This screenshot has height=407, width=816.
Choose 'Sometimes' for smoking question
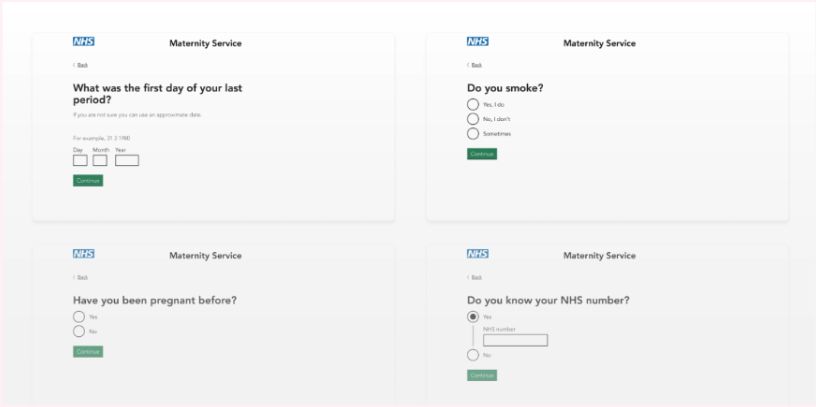pyautogui.click(x=473, y=133)
